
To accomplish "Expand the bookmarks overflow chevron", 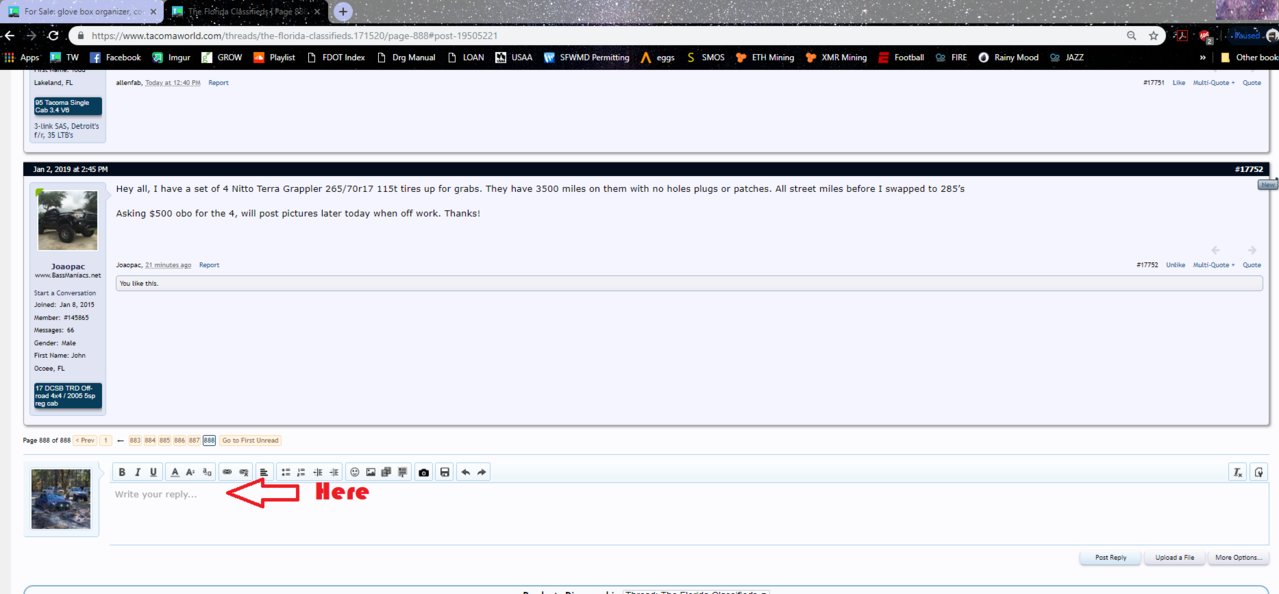I will click(1203, 58).
